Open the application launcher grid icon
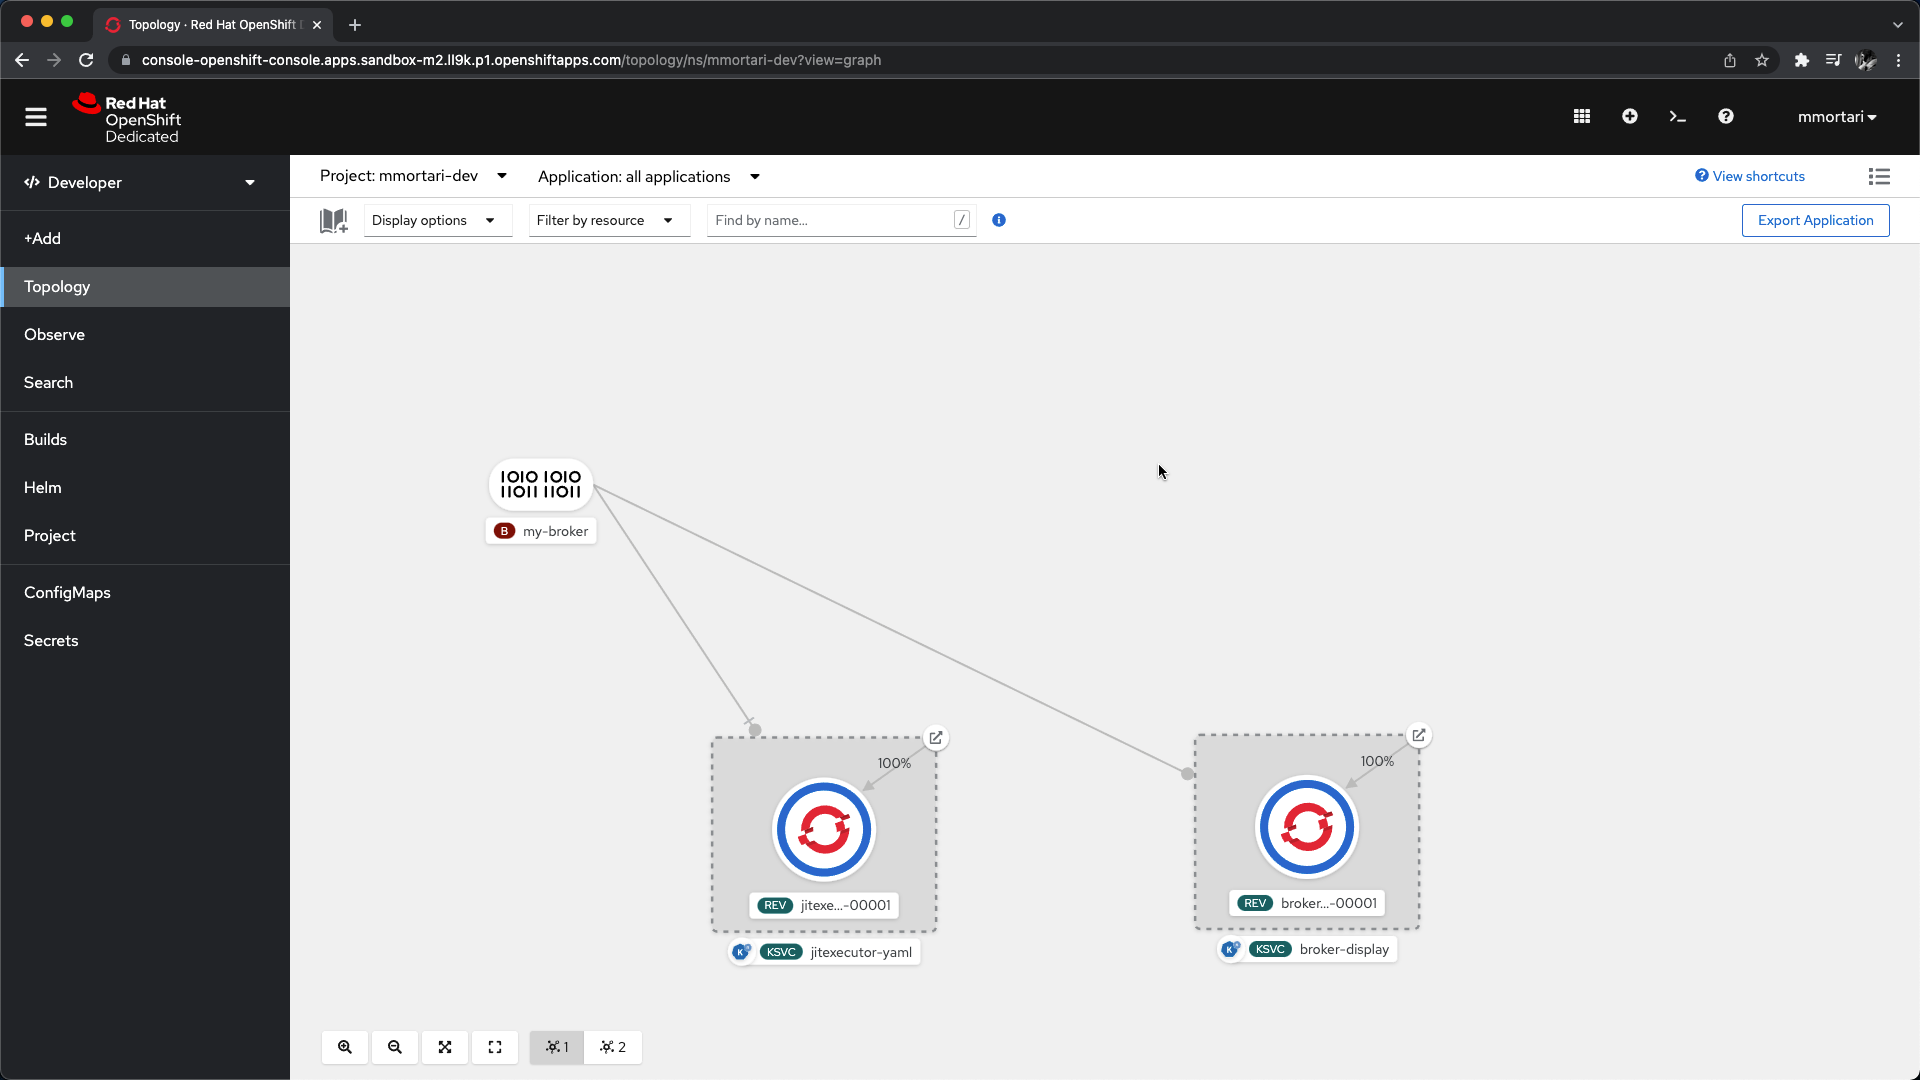 point(1581,117)
